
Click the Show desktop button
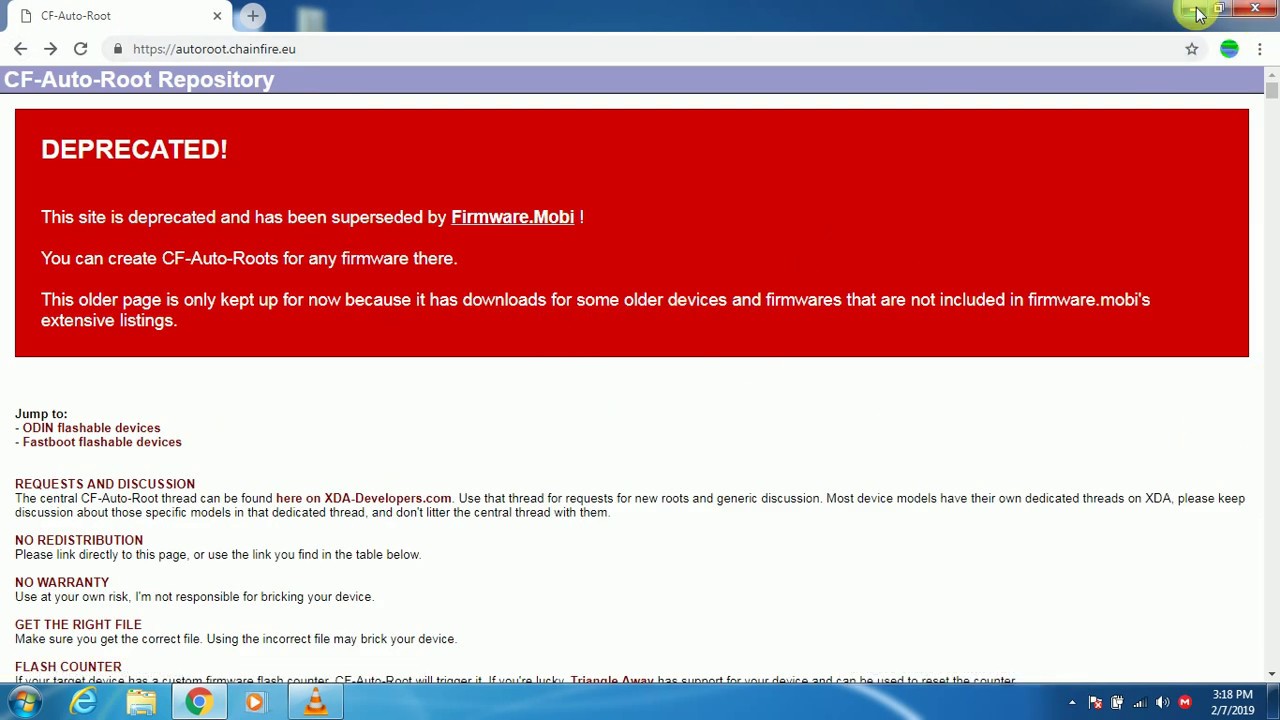pyautogui.click(x=1273, y=702)
